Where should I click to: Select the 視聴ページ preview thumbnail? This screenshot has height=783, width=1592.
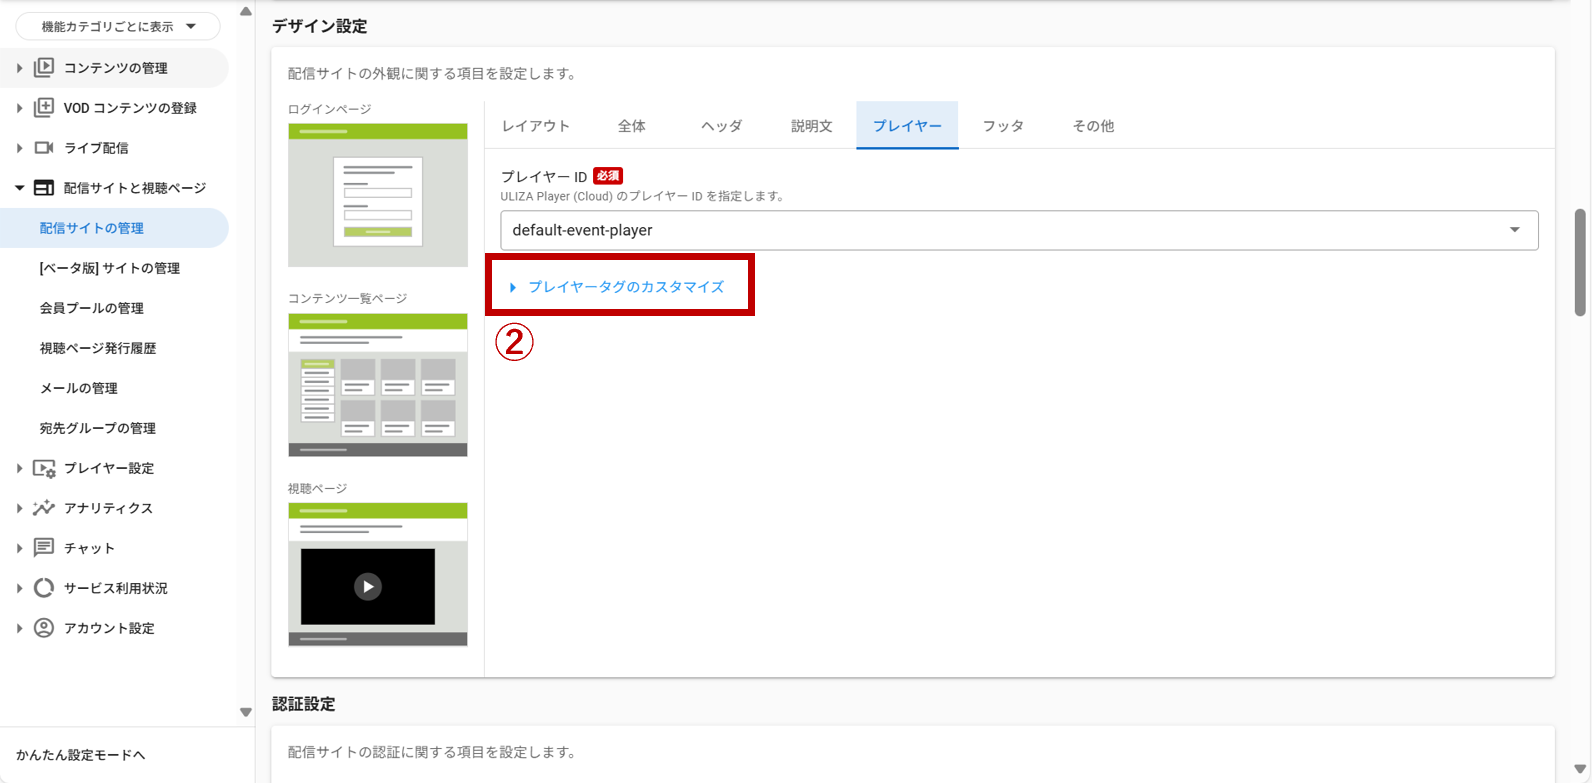pos(378,574)
